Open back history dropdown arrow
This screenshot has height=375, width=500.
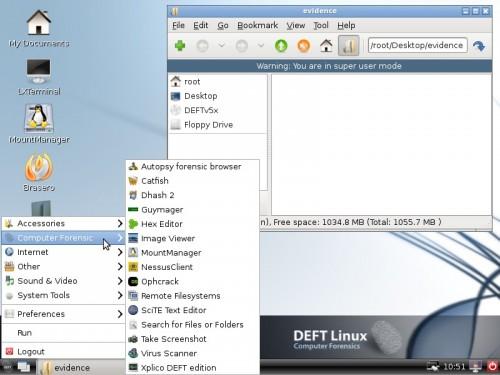tap(222, 45)
